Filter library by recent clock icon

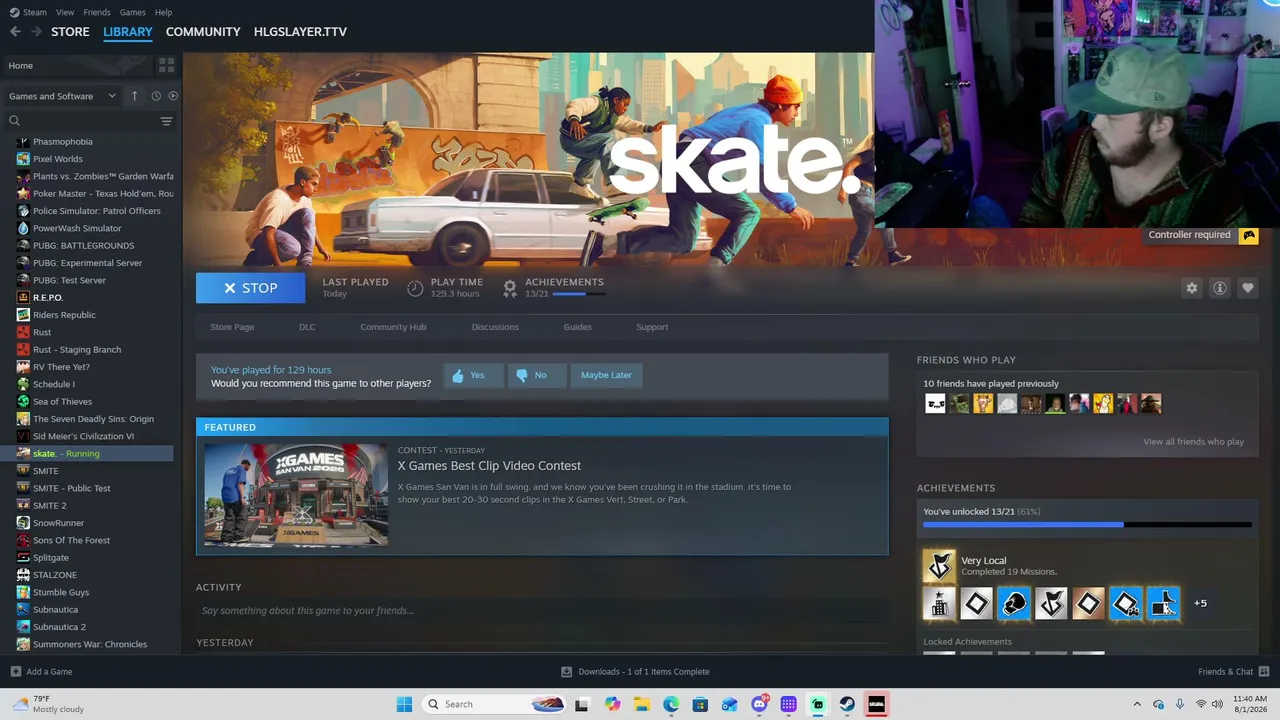click(x=156, y=96)
